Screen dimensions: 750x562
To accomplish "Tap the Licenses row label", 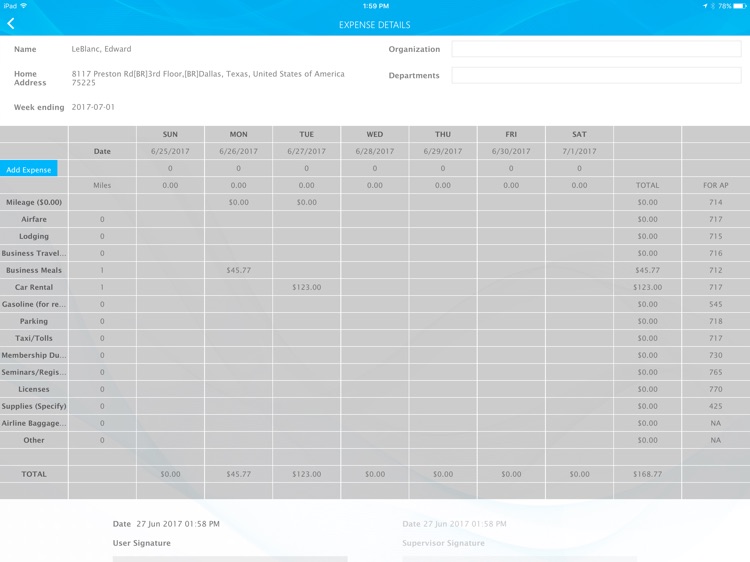I will tap(34, 389).
